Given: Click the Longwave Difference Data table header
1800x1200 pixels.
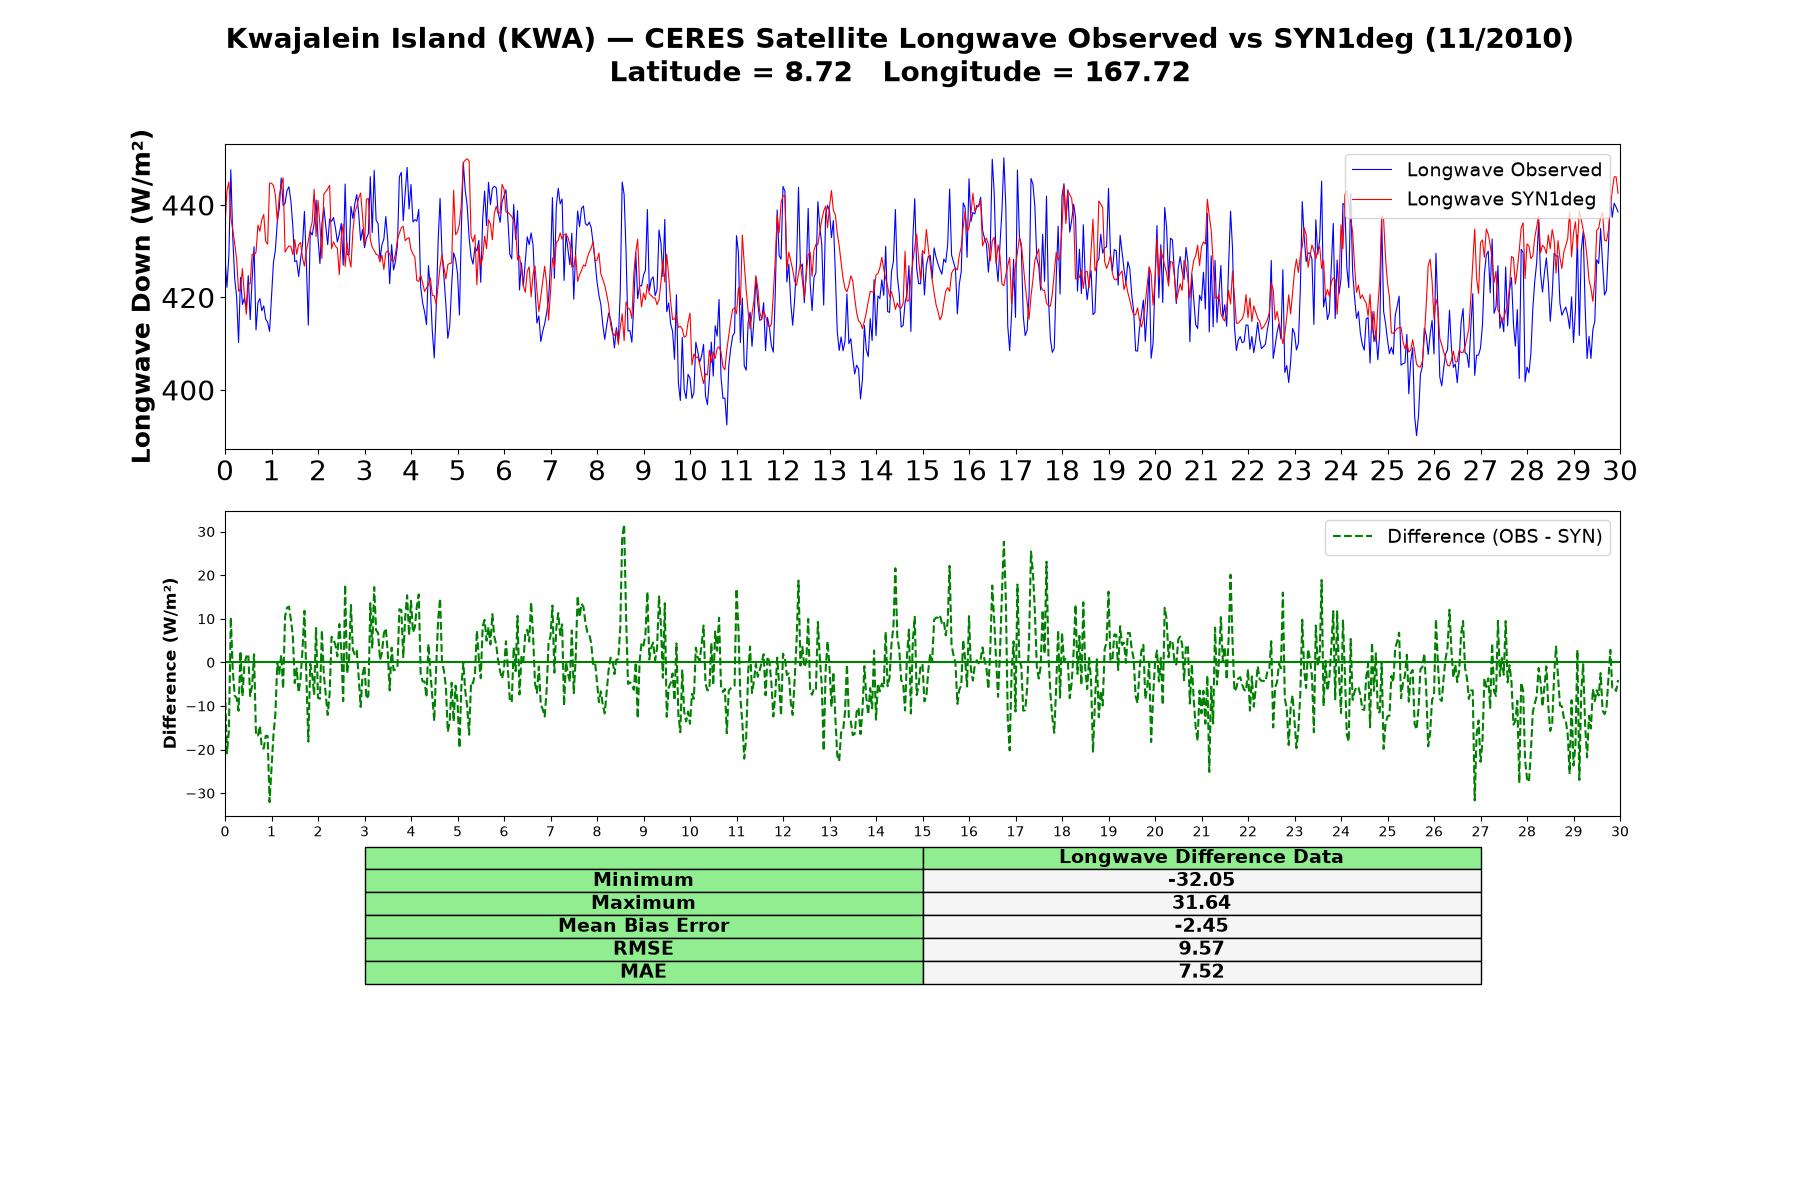Looking at the screenshot, I should [x=1201, y=858].
